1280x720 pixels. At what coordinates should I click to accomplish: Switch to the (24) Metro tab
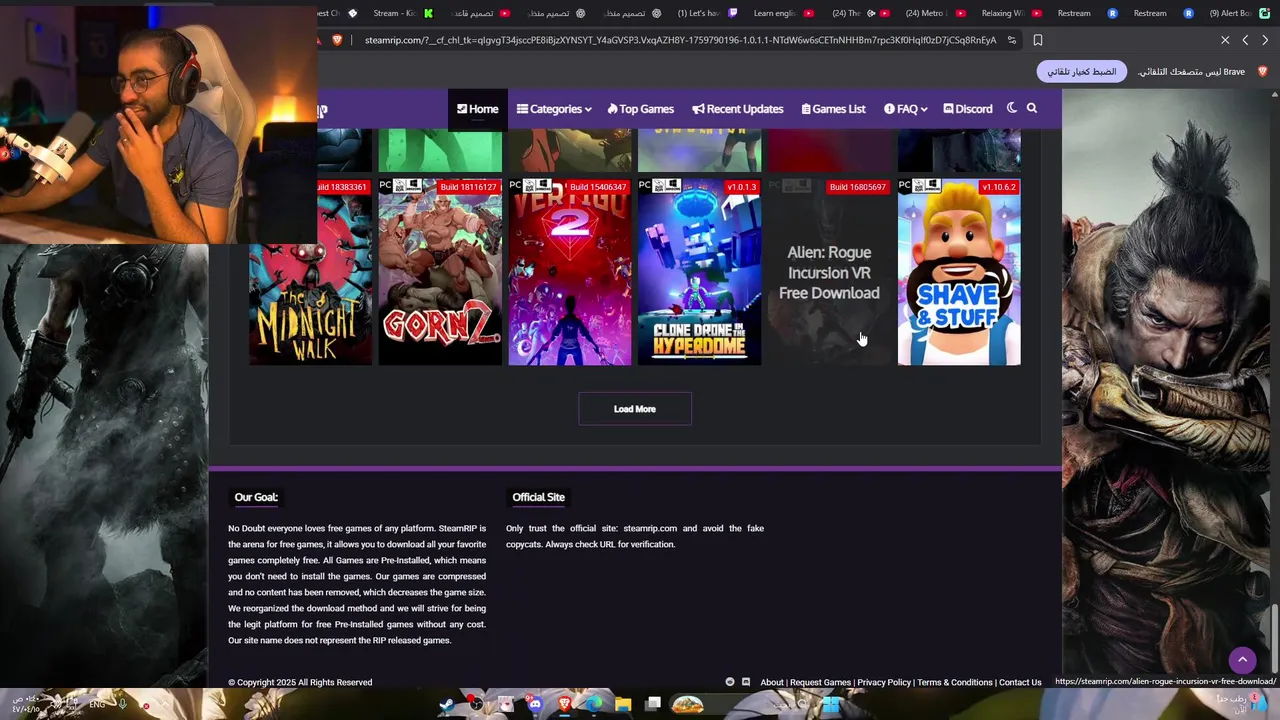click(935, 13)
